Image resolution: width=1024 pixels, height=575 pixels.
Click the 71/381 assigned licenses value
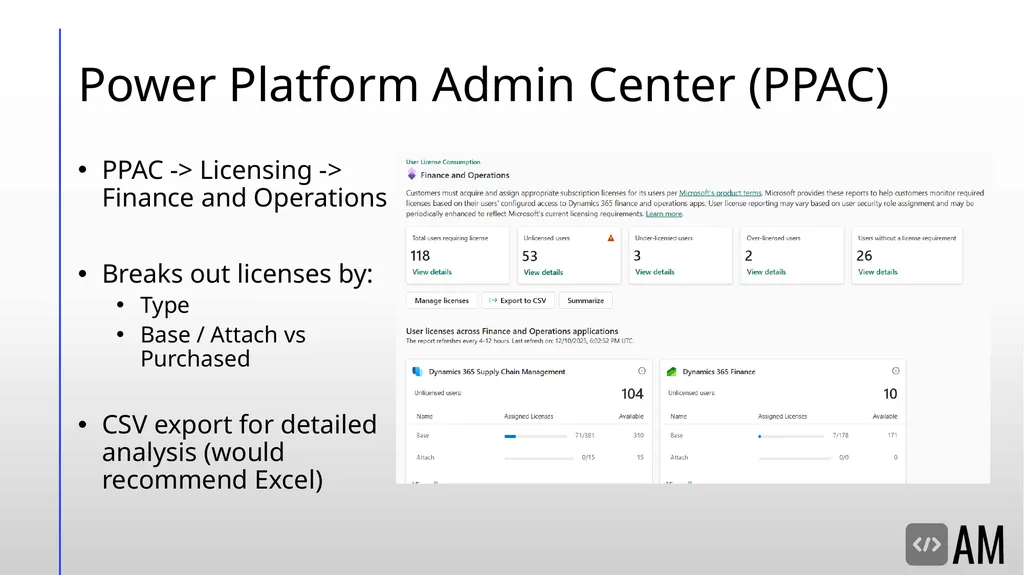584,435
